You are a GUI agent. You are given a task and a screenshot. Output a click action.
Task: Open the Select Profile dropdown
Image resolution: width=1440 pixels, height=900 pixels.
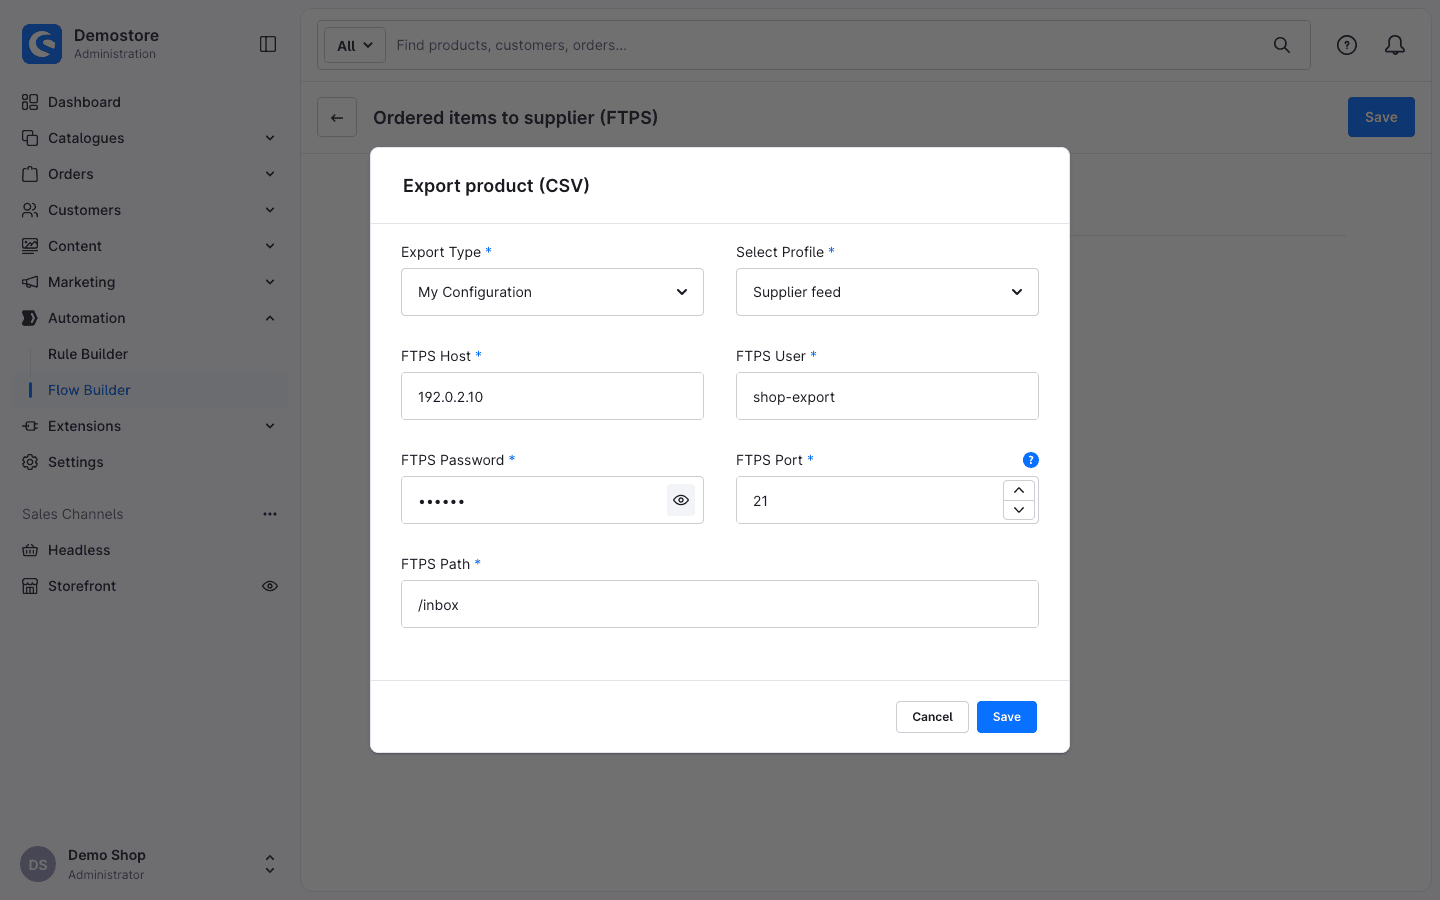point(887,292)
